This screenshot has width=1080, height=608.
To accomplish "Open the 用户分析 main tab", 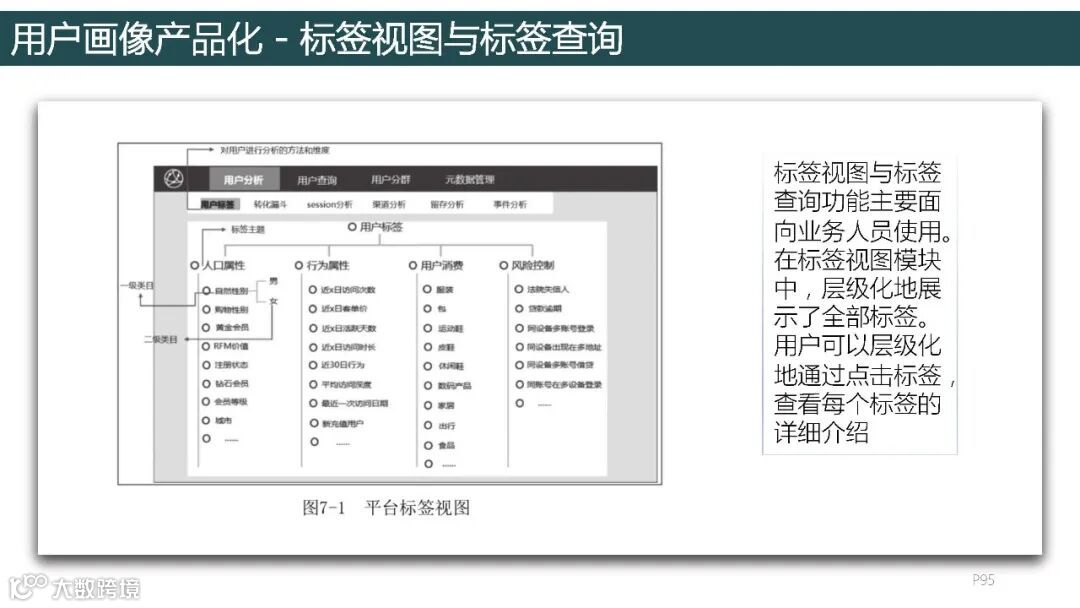I will [244, 179].
